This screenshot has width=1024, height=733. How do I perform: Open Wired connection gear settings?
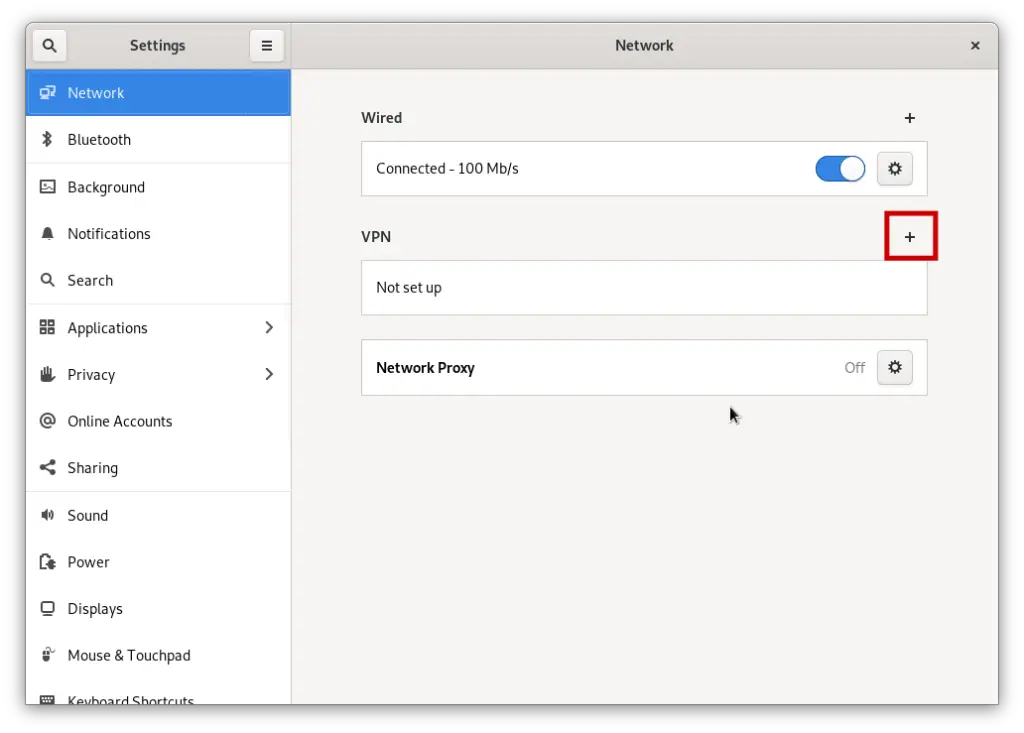point(894,169)
